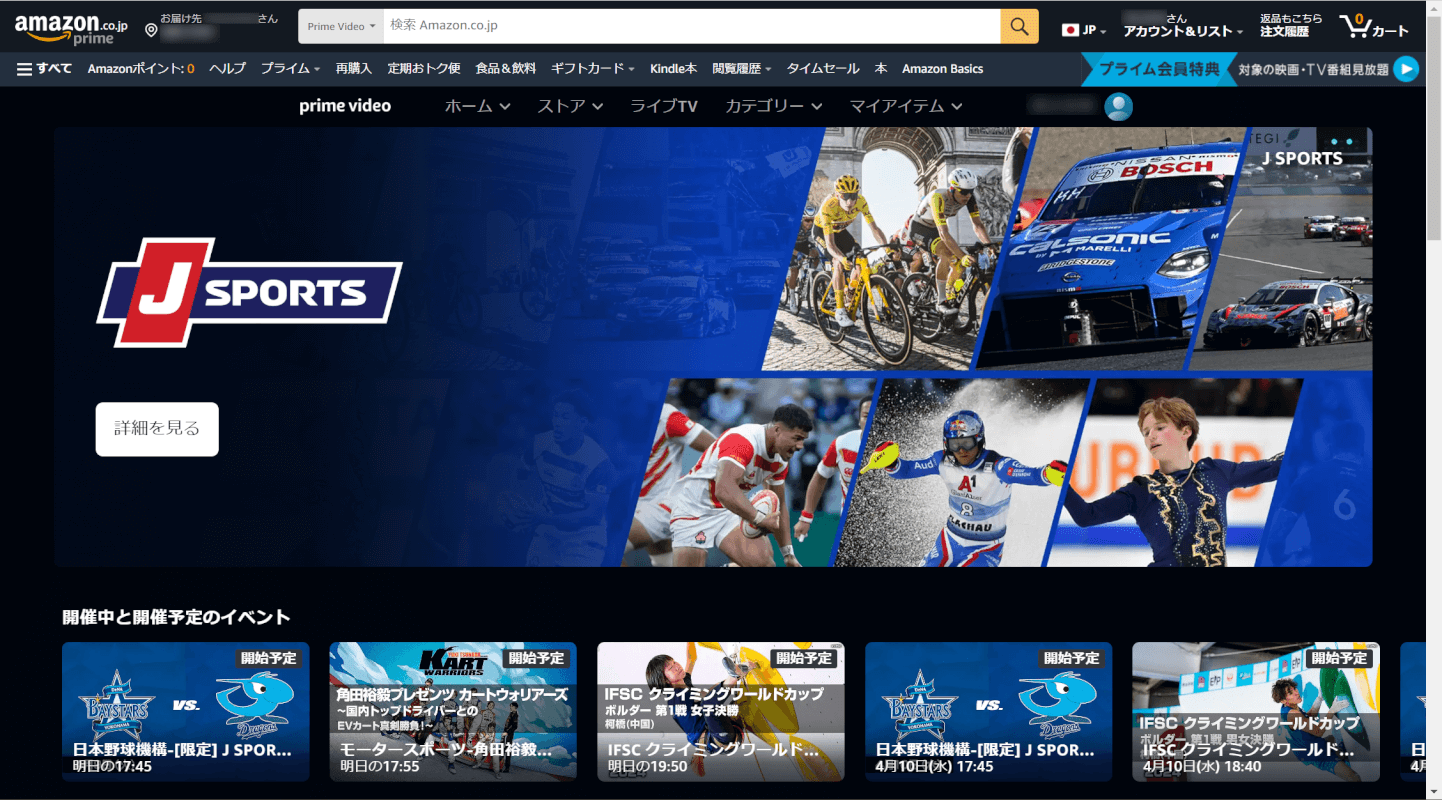This screenshot has height=800, width=1442.
Task: Open the IFSC 男子決勝 card at 18:40
Action: [1256, 711]
